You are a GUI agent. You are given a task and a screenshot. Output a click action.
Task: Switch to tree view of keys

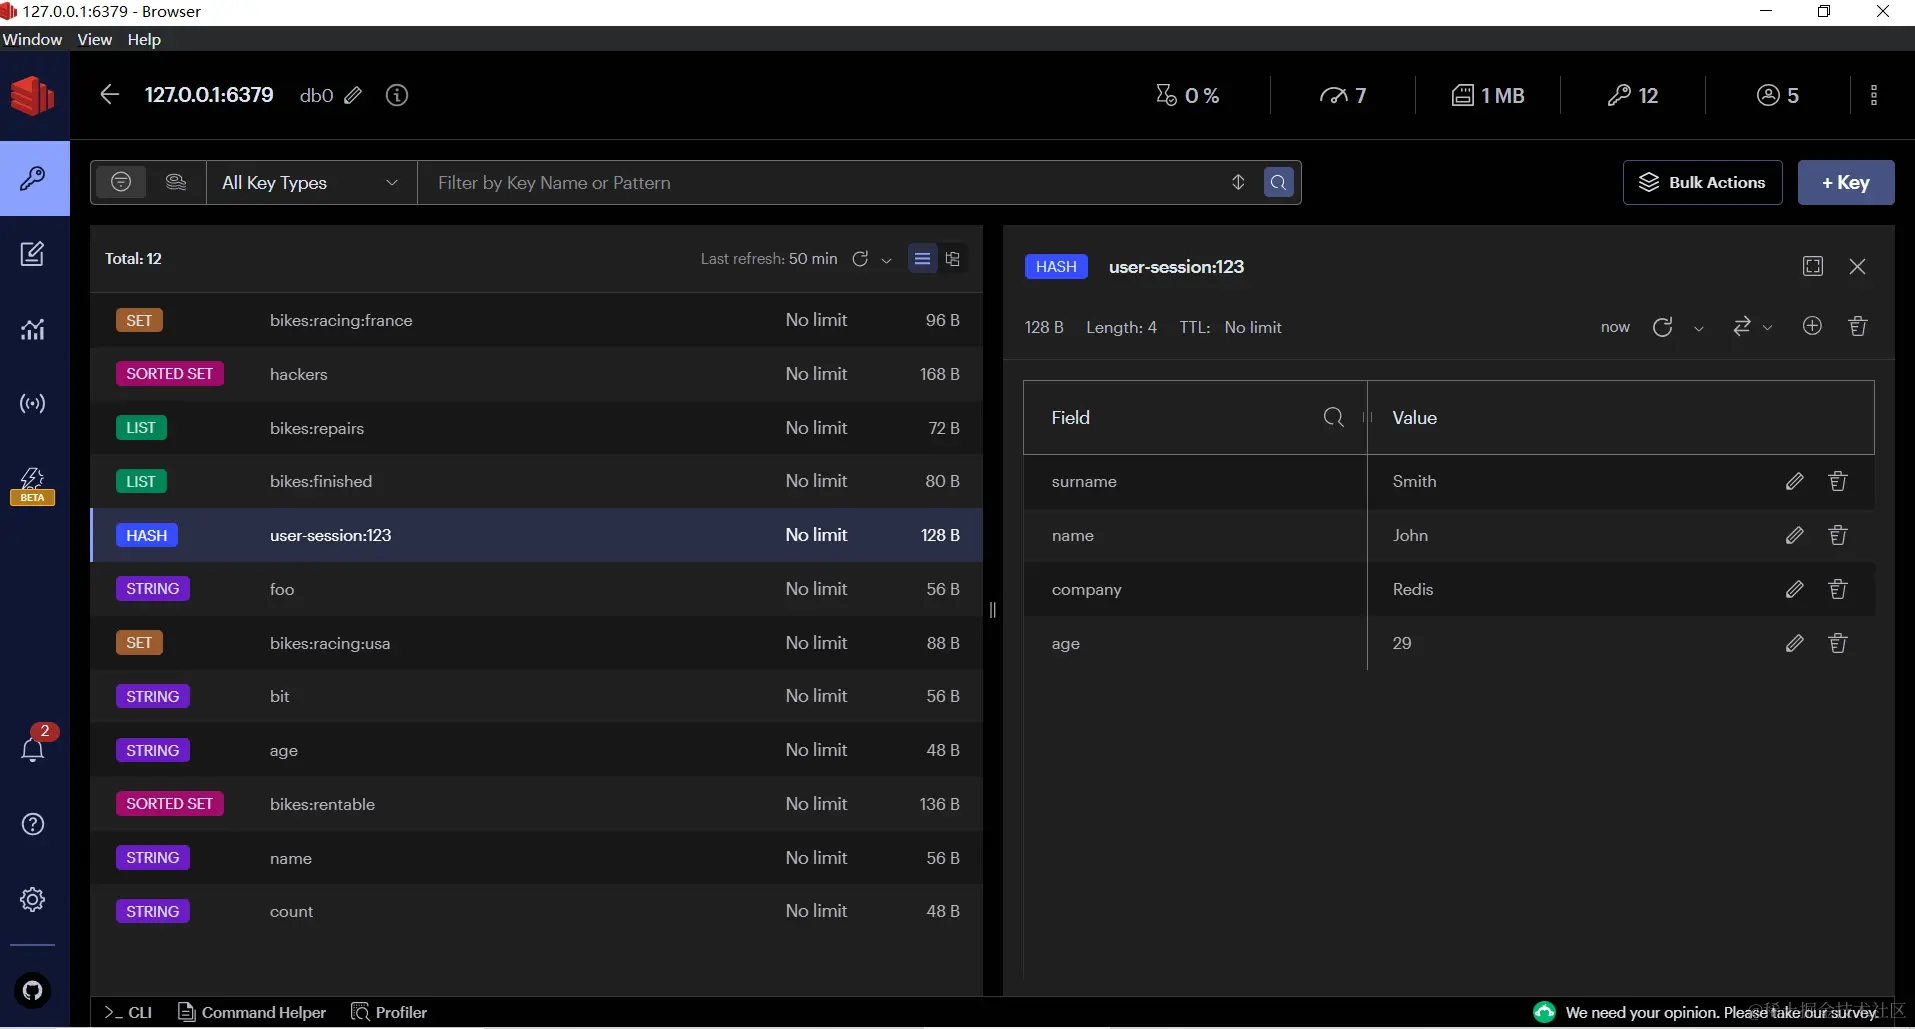(953, 259)
